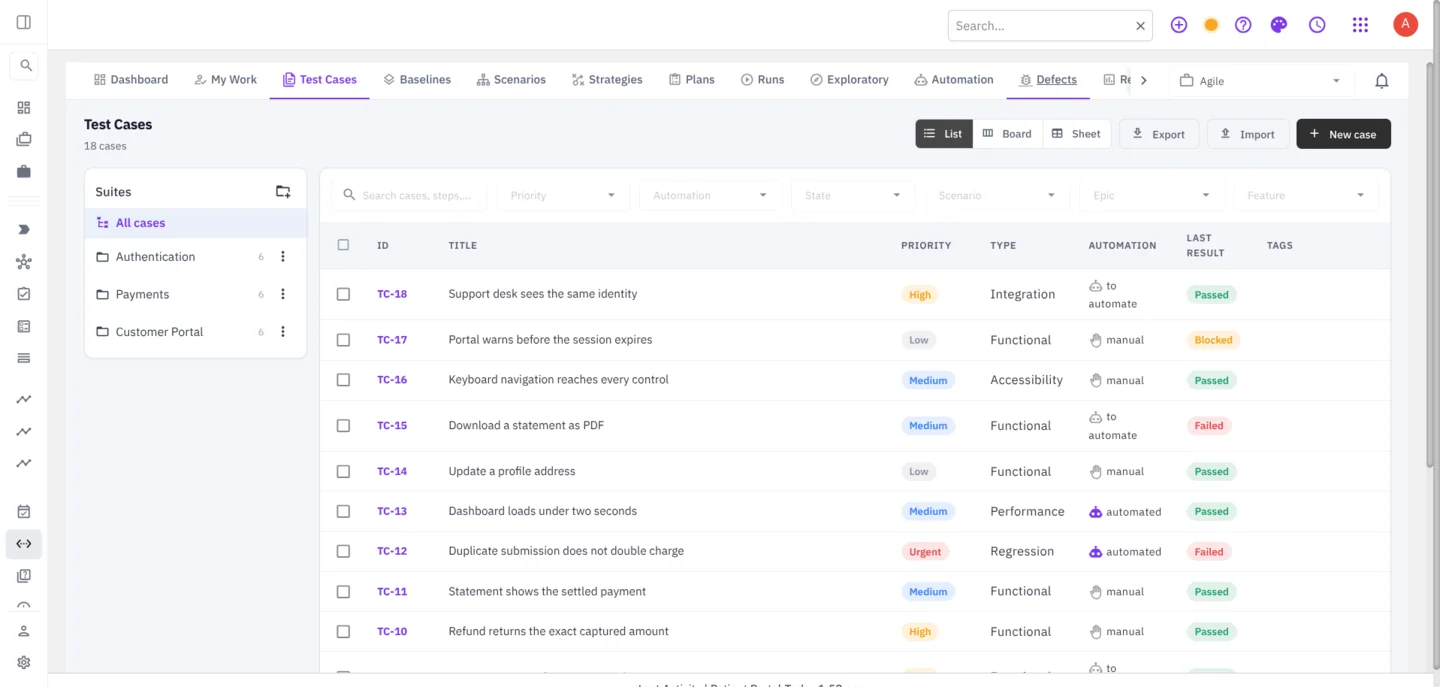Open the theme palette icon
The image size is (1440, 687).
[1279, 25]
